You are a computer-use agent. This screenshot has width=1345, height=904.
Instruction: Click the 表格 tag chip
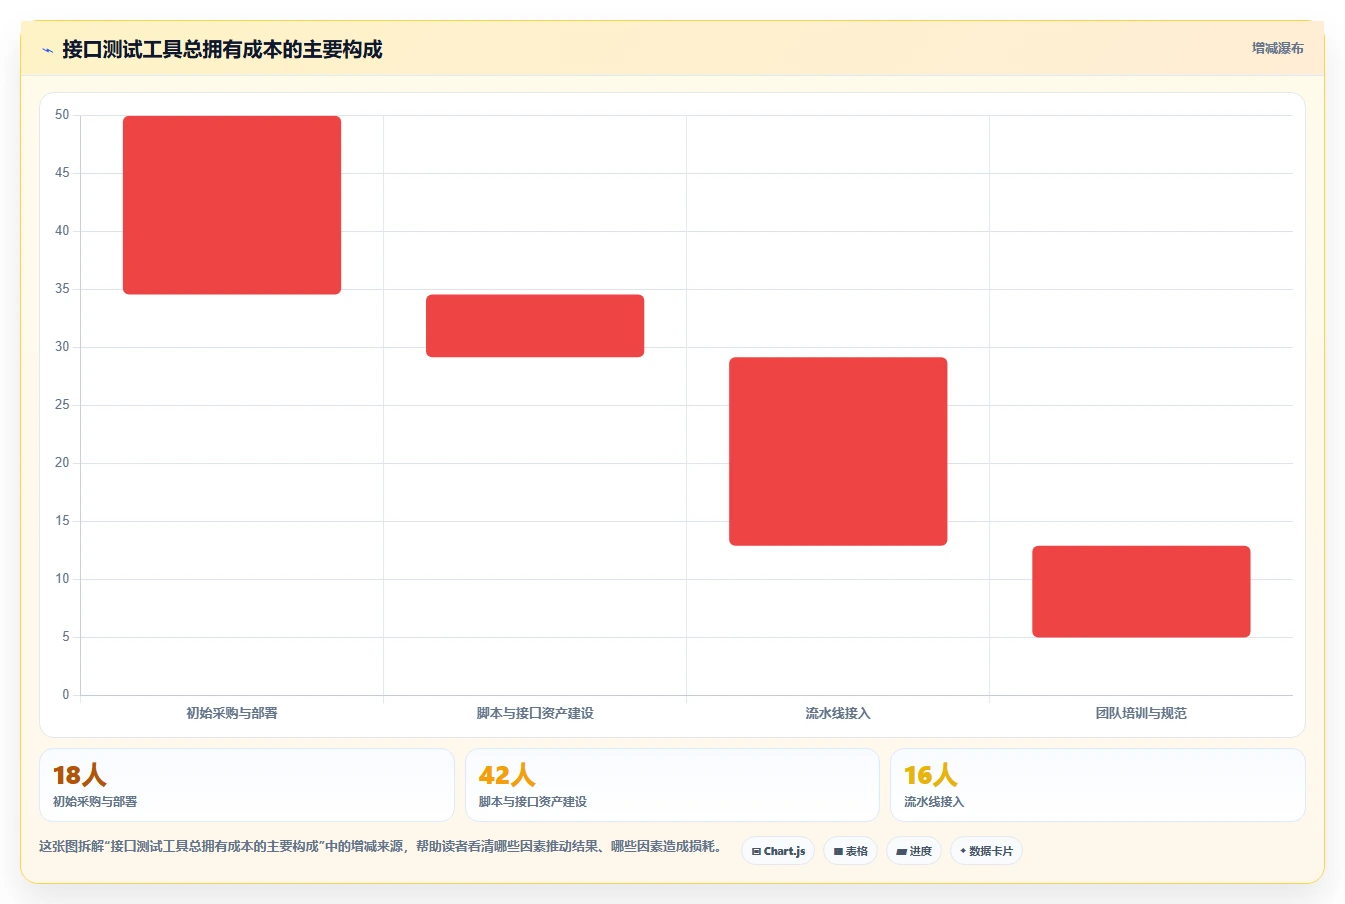point(850,851)
